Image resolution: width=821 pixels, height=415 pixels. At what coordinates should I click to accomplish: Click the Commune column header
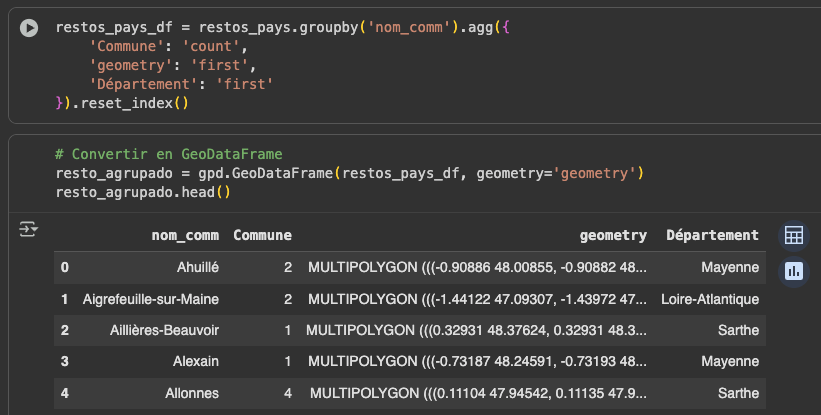pos(262,236)
